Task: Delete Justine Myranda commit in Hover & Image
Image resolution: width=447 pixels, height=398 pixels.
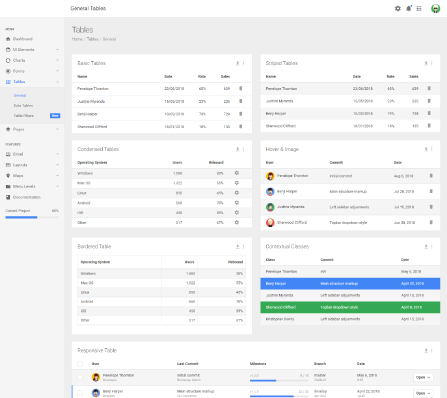Action: coord(431,207)
